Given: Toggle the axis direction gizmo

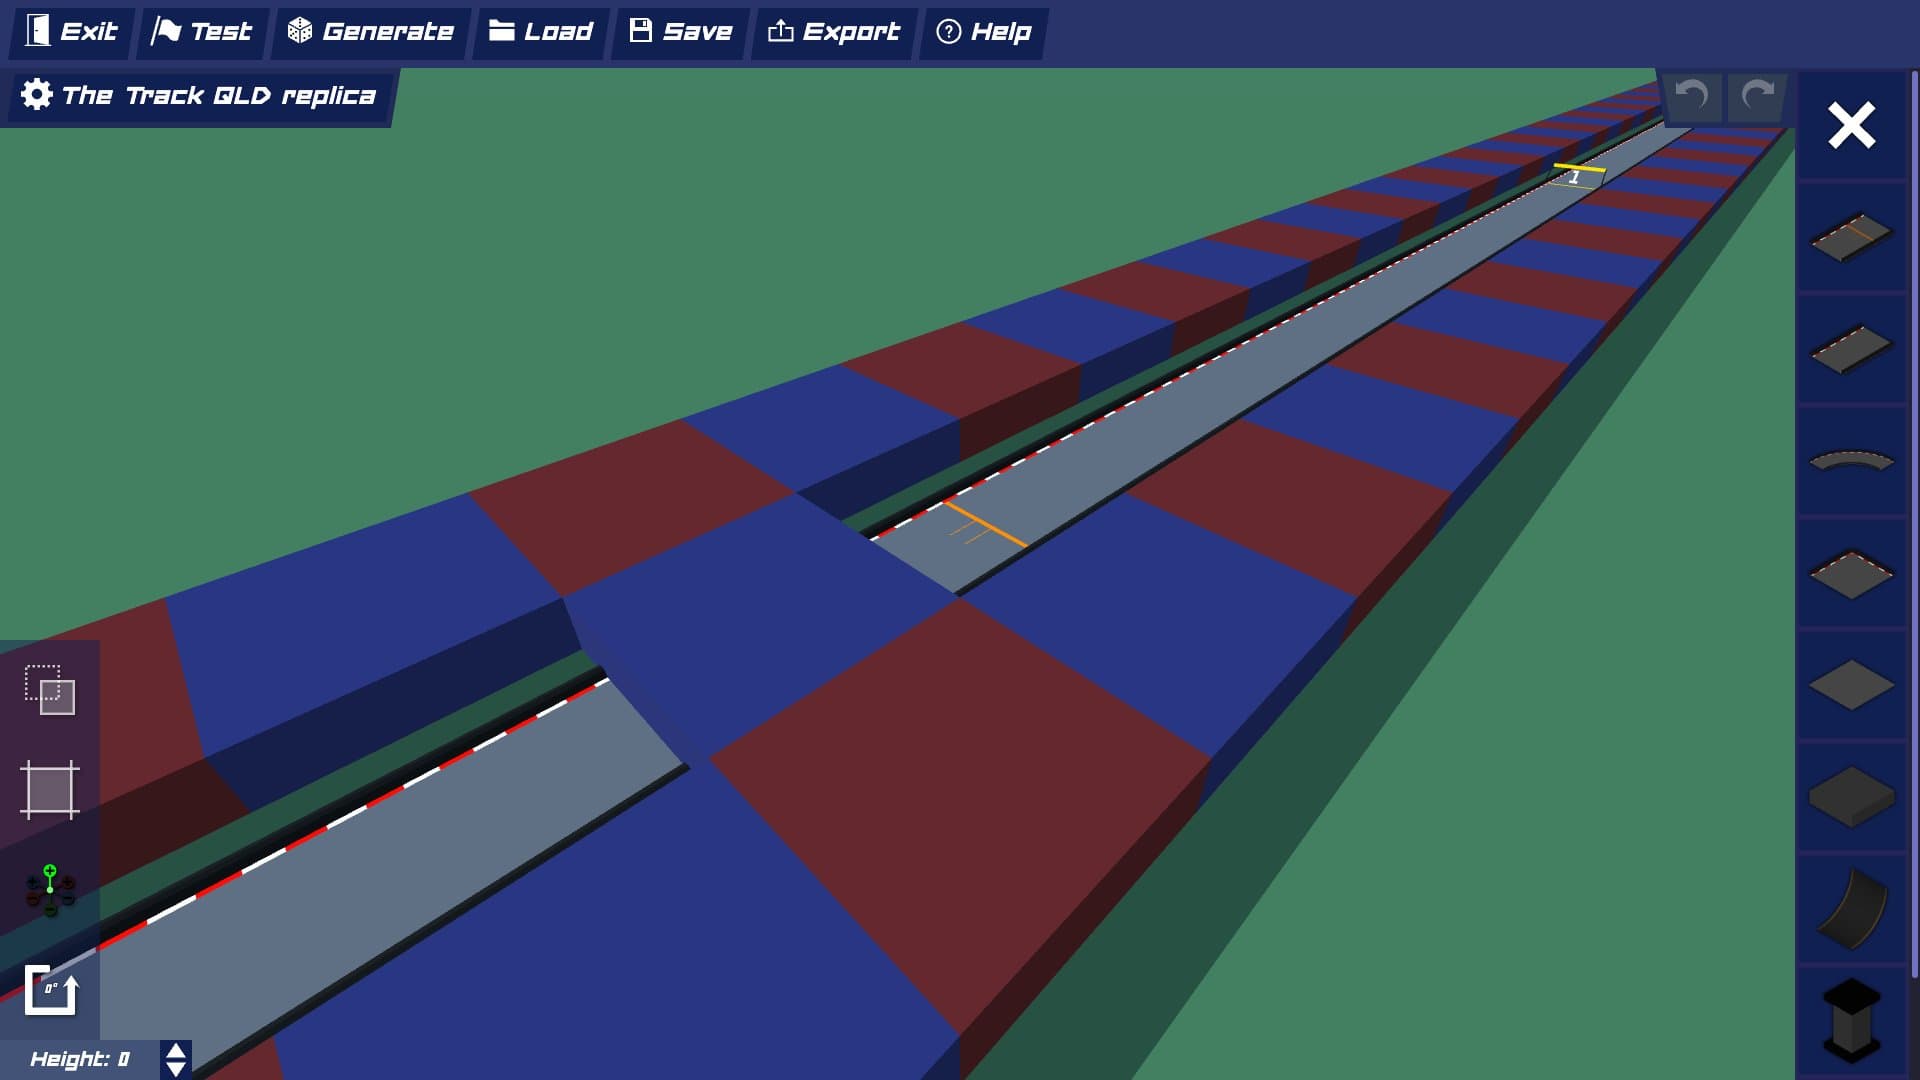Looking at the screenshot, I should (x=50, y=890).
